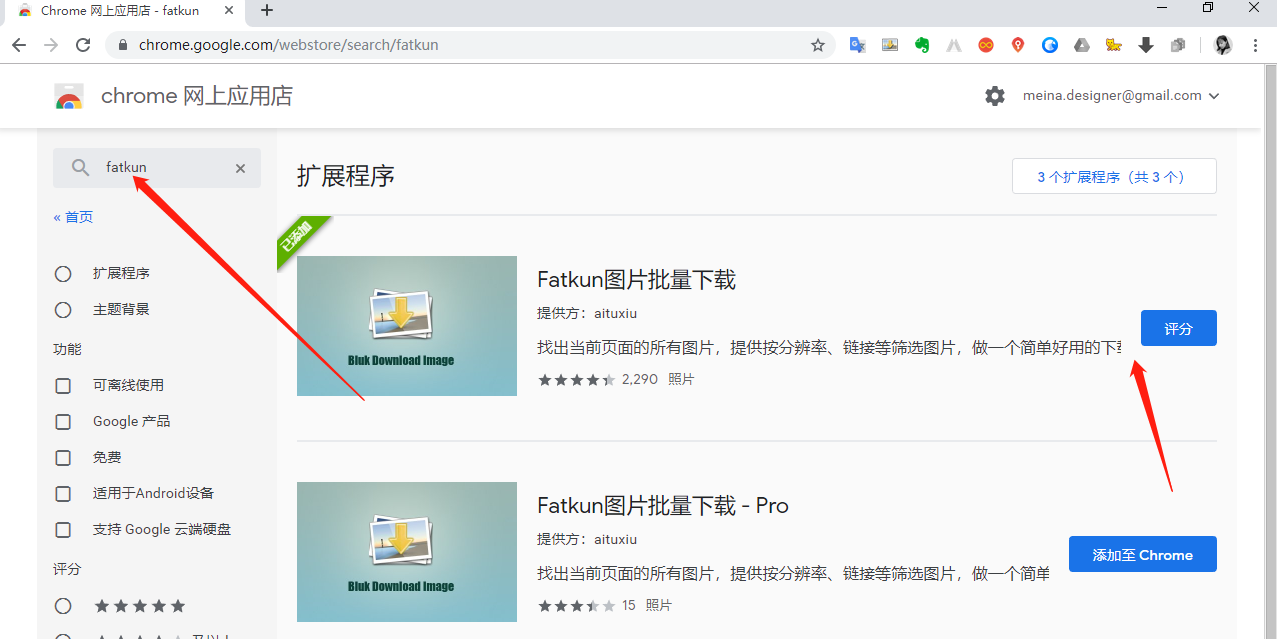
Task: Check the 可离线使用 filter
Action: point(63,386)
